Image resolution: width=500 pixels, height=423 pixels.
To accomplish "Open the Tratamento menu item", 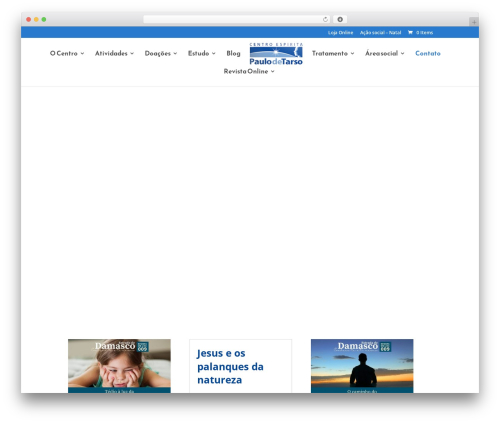I will (330, 53).
